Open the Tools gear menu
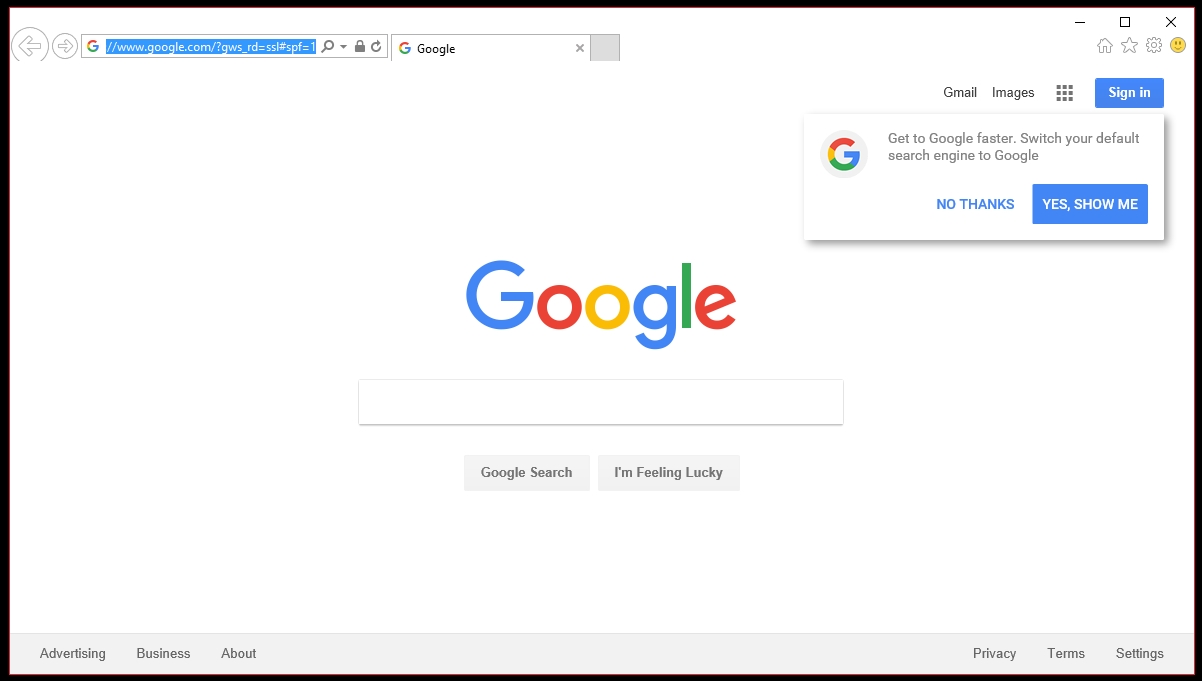The height and width of the screenshot is (681, 1202). click(x=1154, y=45)
